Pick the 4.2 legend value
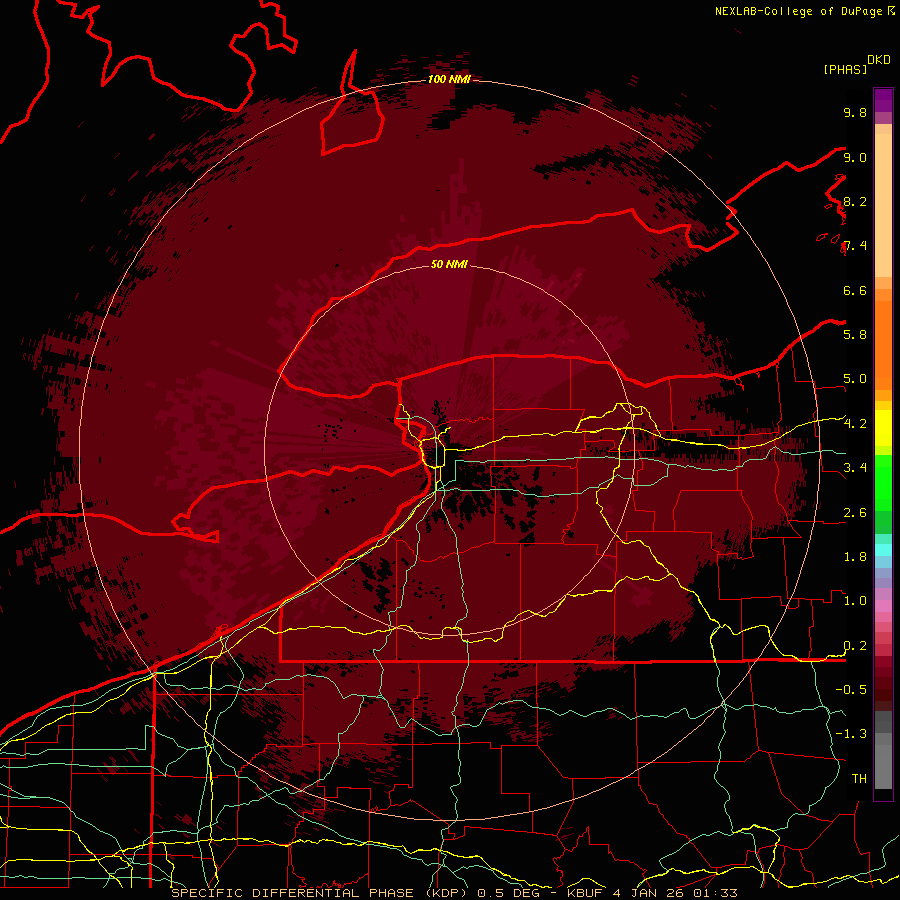 (855, 424)
